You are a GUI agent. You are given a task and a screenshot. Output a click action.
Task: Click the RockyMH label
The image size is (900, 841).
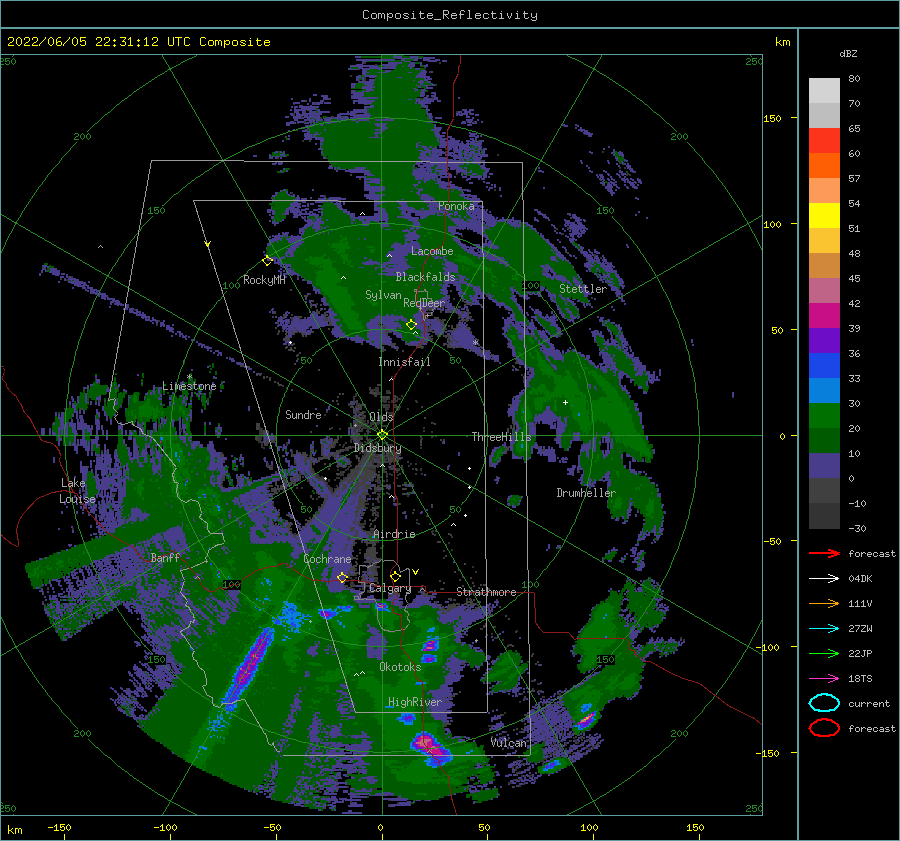264,280
